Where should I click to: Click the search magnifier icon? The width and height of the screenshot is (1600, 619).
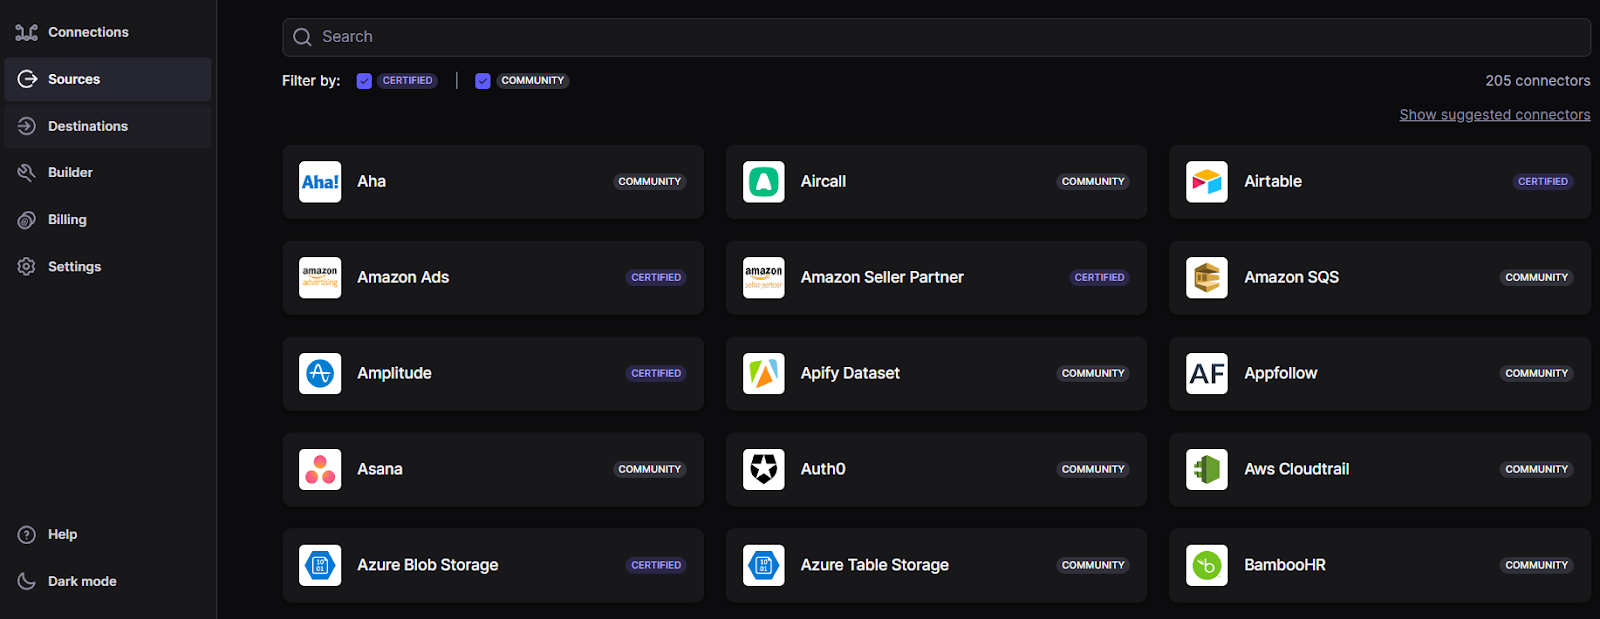click(x=302, y=37)
